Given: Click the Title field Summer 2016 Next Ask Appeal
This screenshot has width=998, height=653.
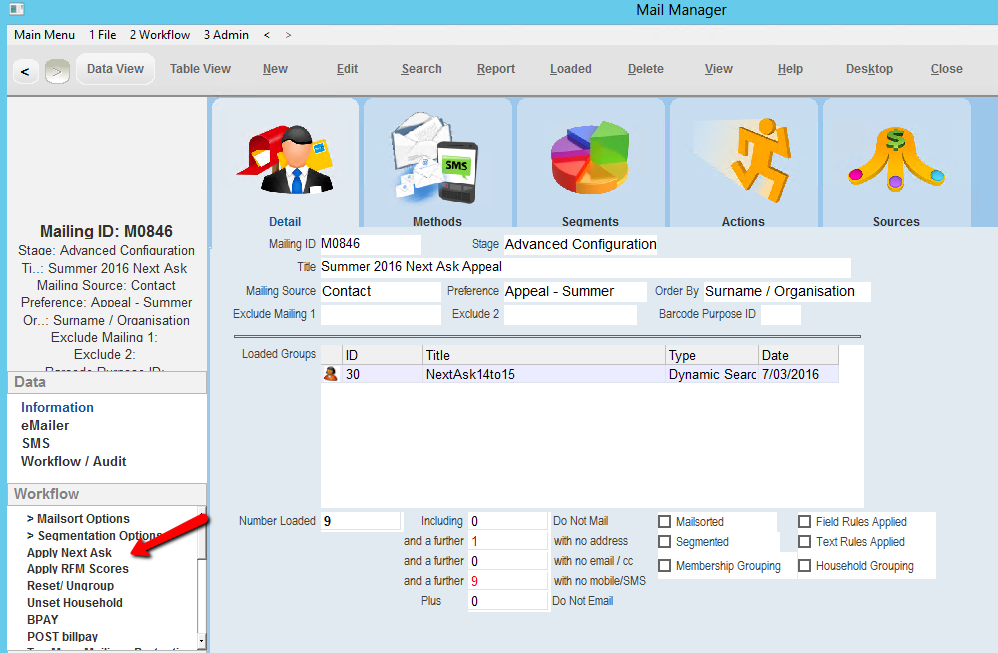Looking at the screenshot, I should coord(585,267).
